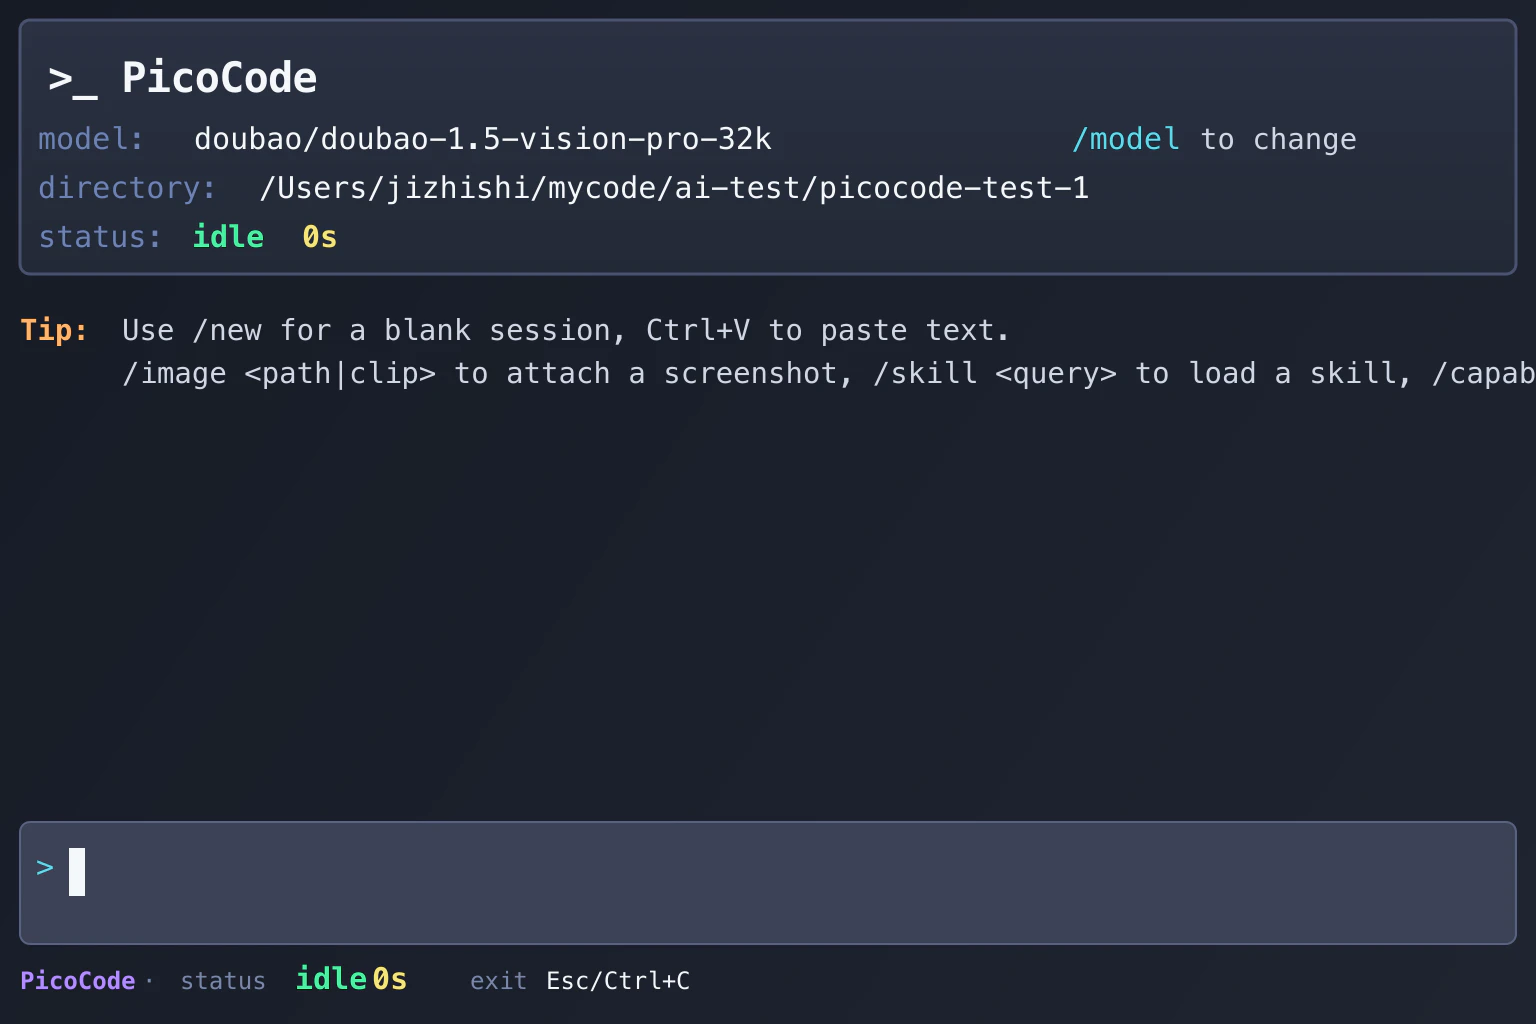1536x1024 pixels.
Task: Click the Esc/Ctrl+C shortcut hint
Action: point(618,981)
